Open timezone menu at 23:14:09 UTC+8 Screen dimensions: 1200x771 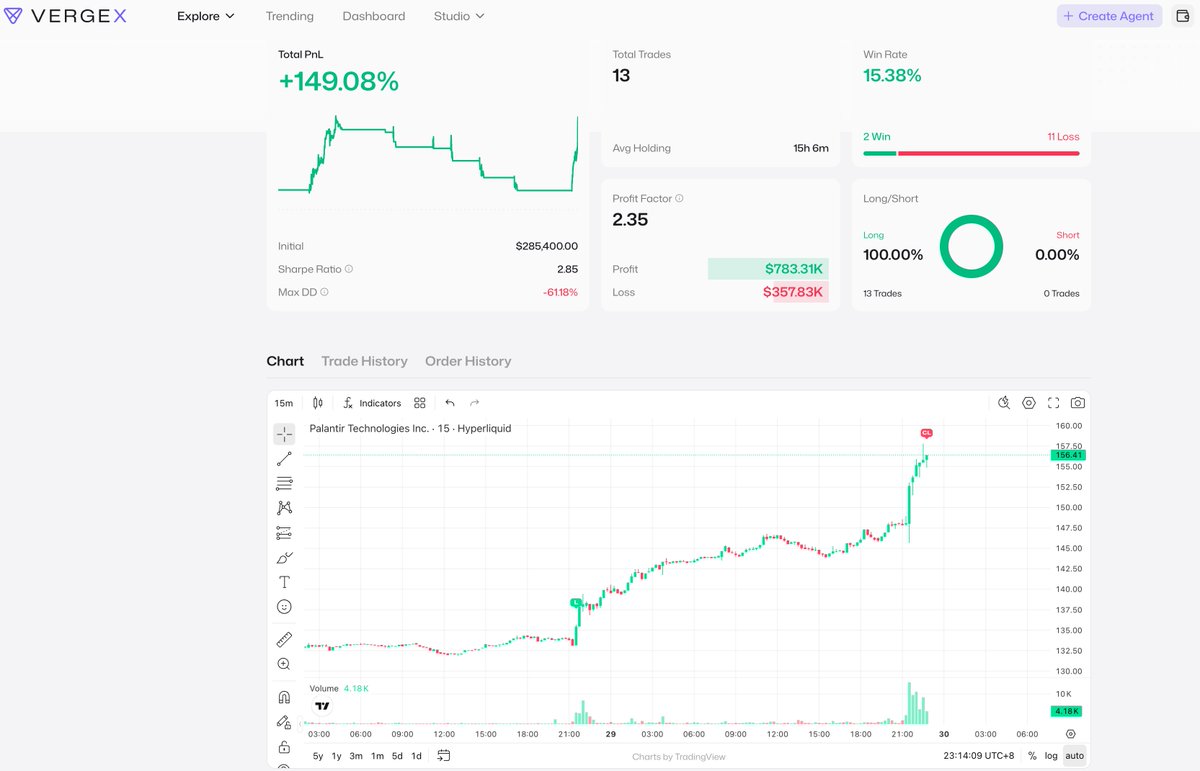(x=978, y=756)
